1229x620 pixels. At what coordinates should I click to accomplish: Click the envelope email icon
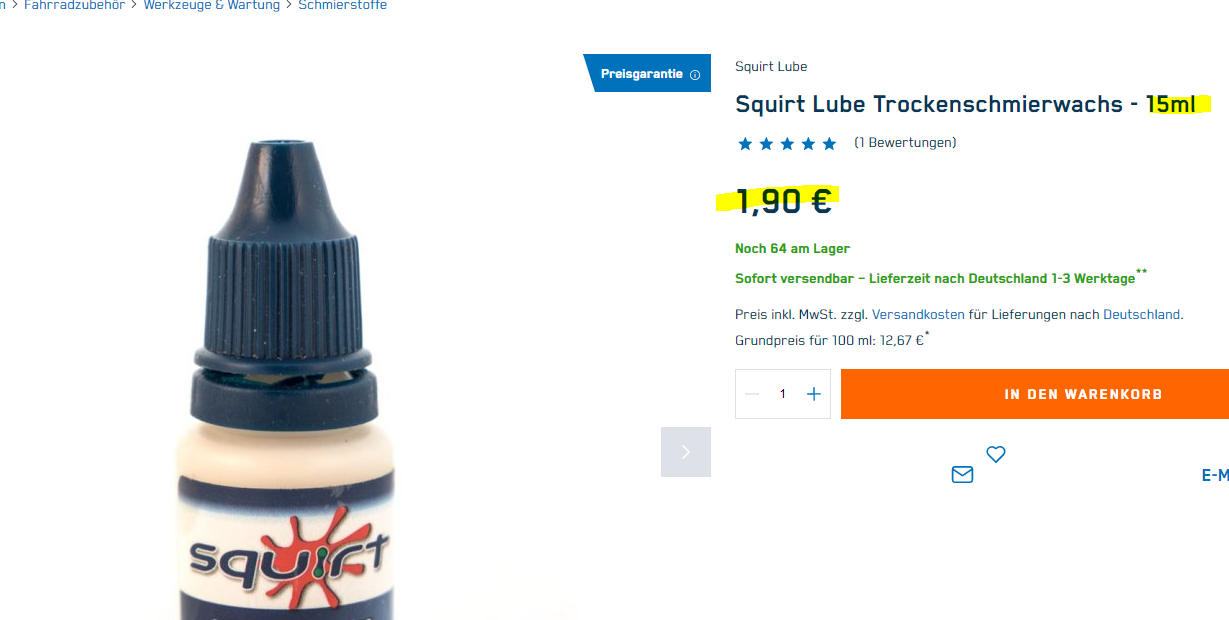(962, 475)
